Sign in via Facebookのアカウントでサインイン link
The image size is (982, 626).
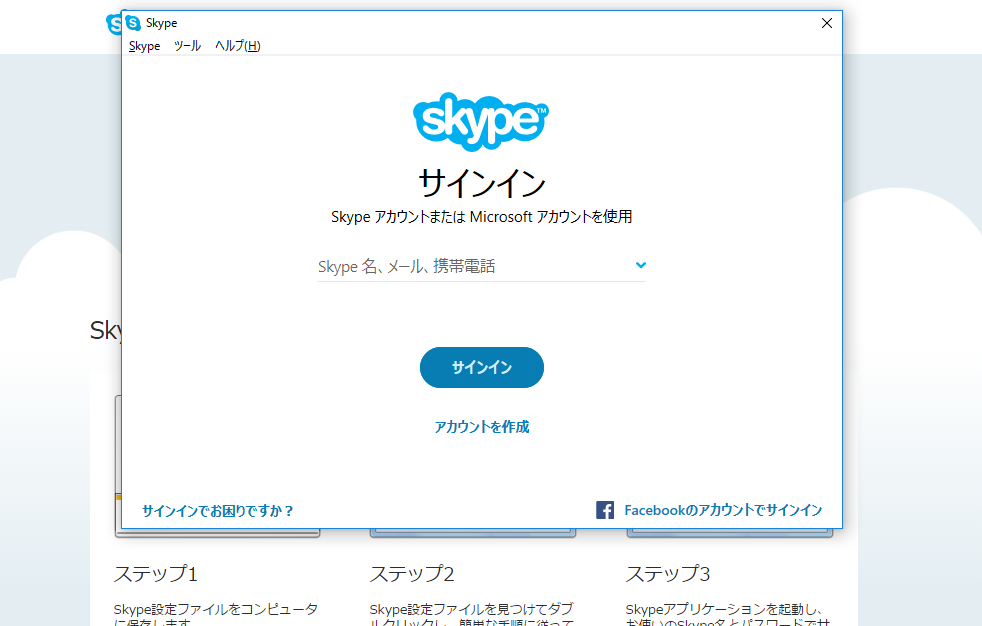click(723, 510)
